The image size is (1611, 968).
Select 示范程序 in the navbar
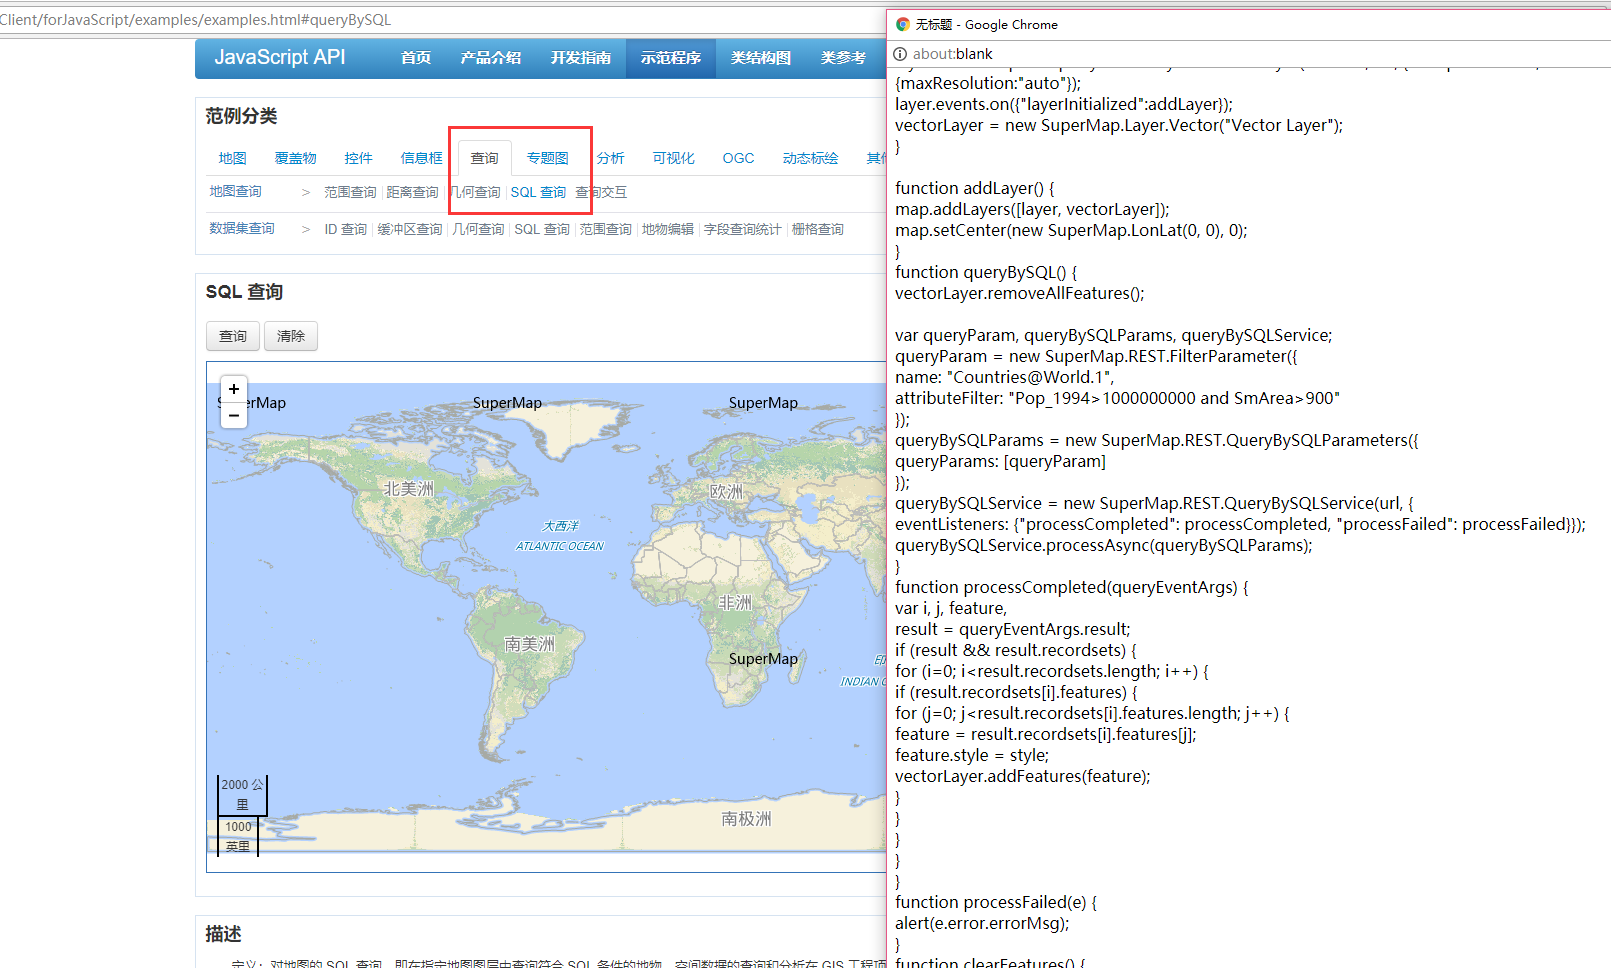coord(671,58)
